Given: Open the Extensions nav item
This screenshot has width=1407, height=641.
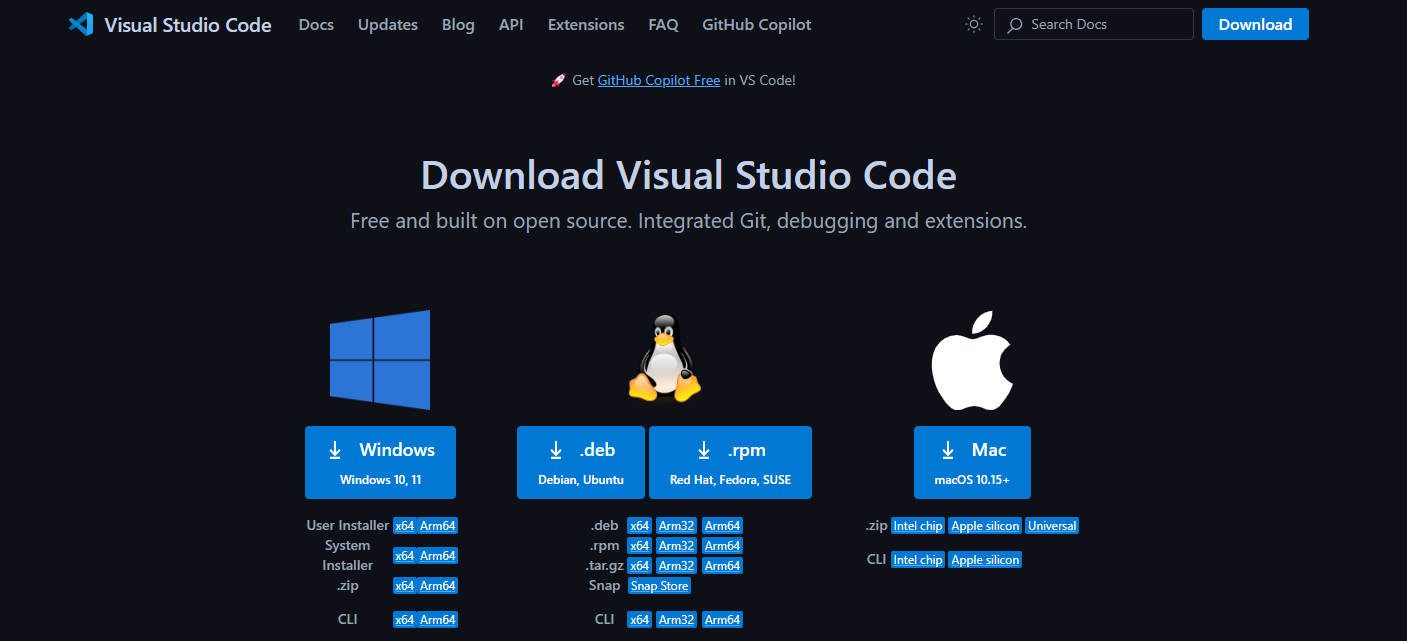Looking at the screenshot, I should pos(586,24).
